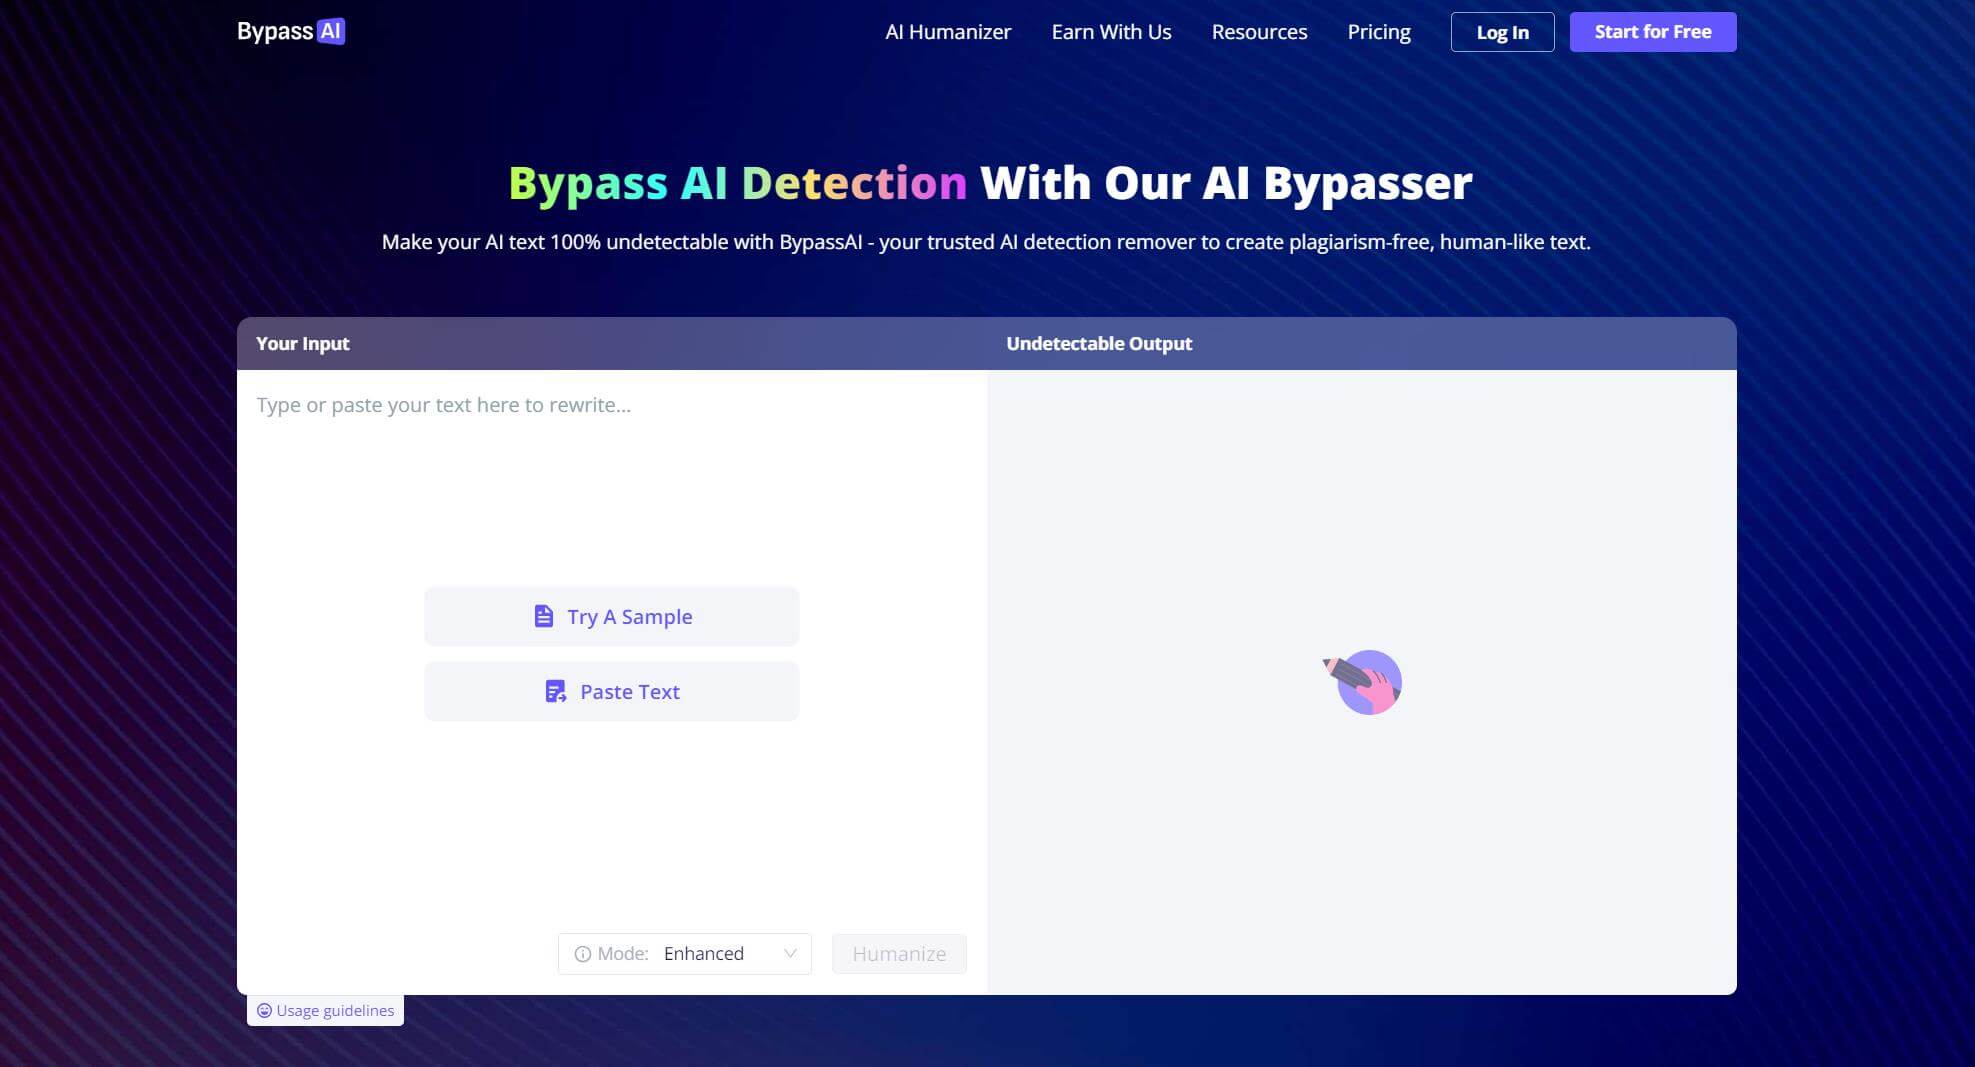Click the document icon beside Try A Sample
Image resolution: width=1975 pixels, height=1067 pixels.
543,616
